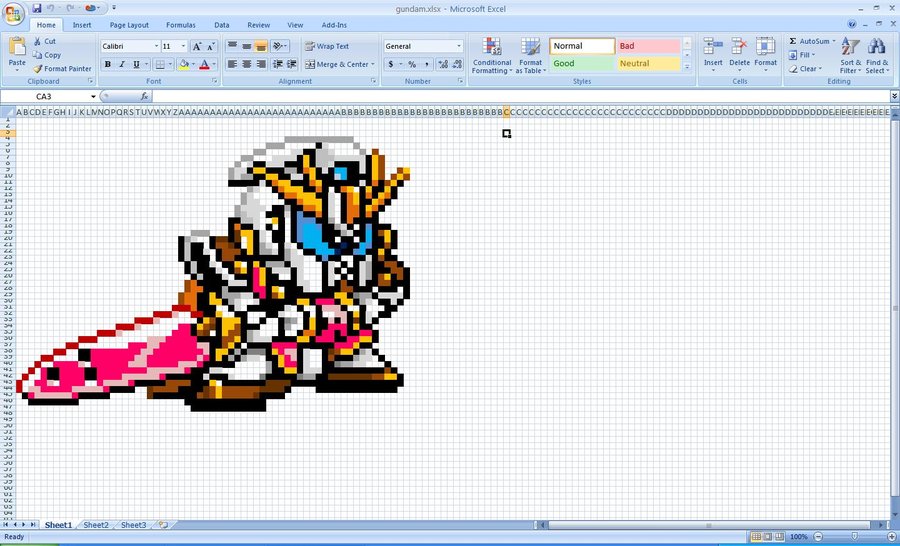Open the Sheet2 worksheet tab
This screenshot has width=900, height=546.
click(96, 525)
